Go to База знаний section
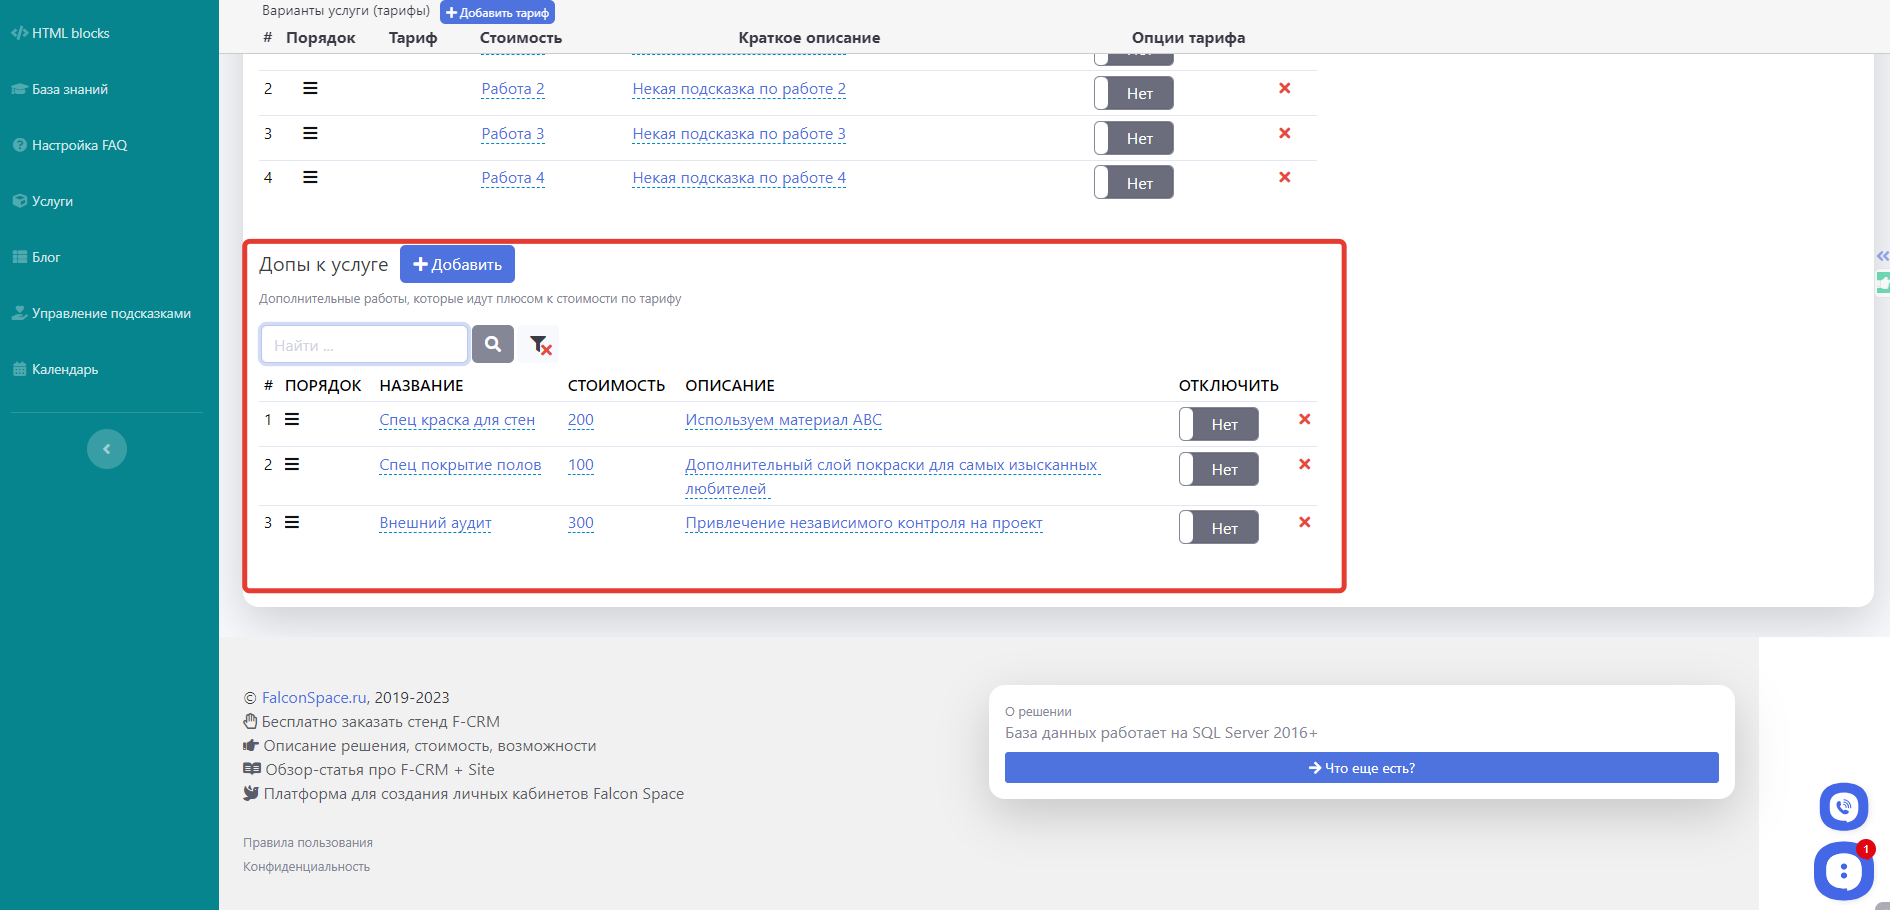Screen dimensions: 1890x910 69,89
